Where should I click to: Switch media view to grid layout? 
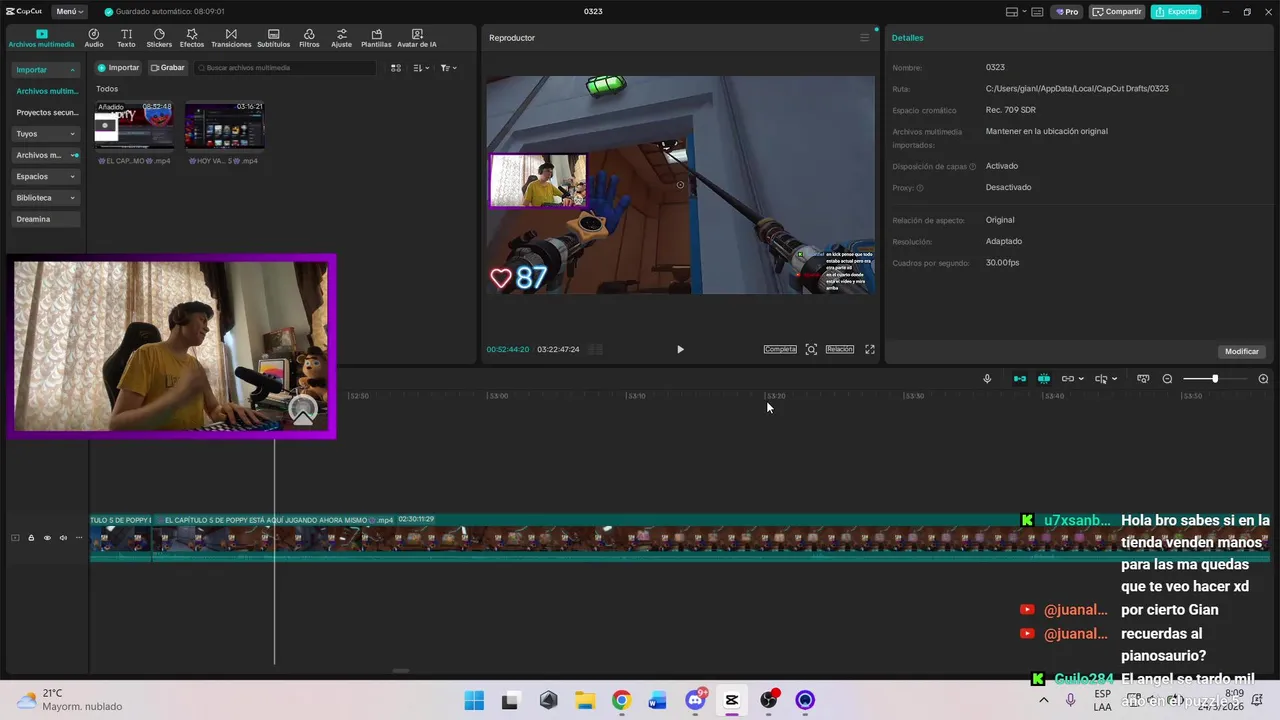pyautogui.click(x=396, y=68)
